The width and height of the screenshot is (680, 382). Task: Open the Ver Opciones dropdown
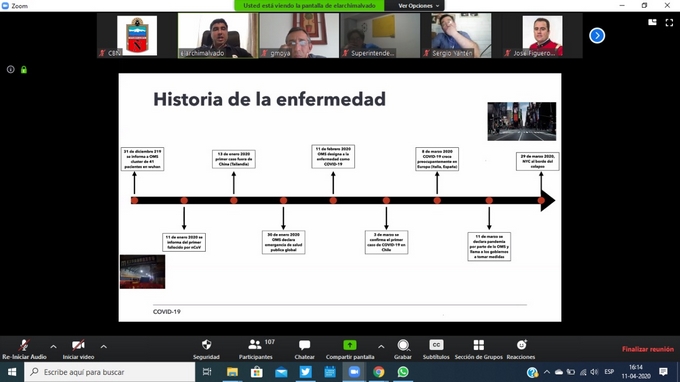pos(418,6)
